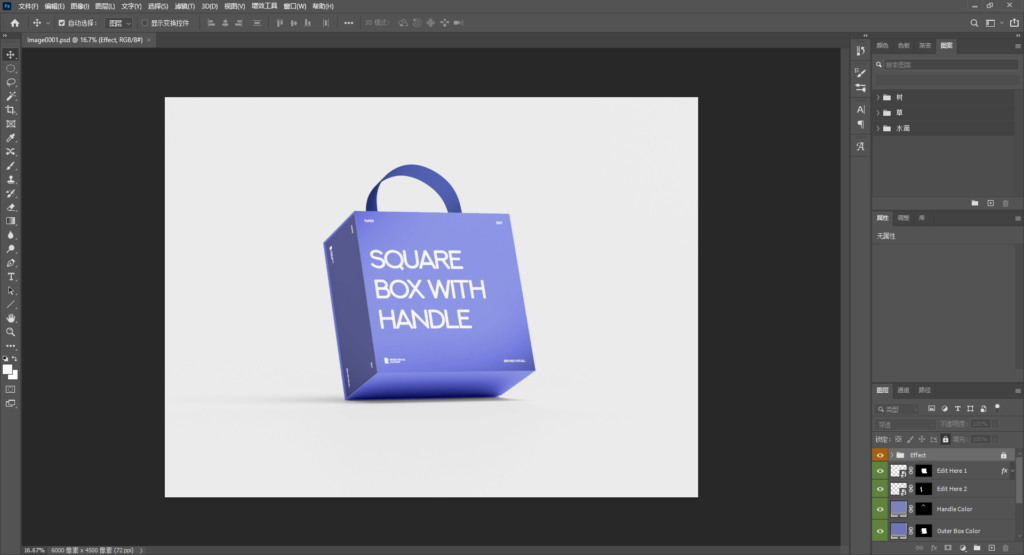
Task: Open the layer filter type (类型) dropdown
Action: pos(897,409)
